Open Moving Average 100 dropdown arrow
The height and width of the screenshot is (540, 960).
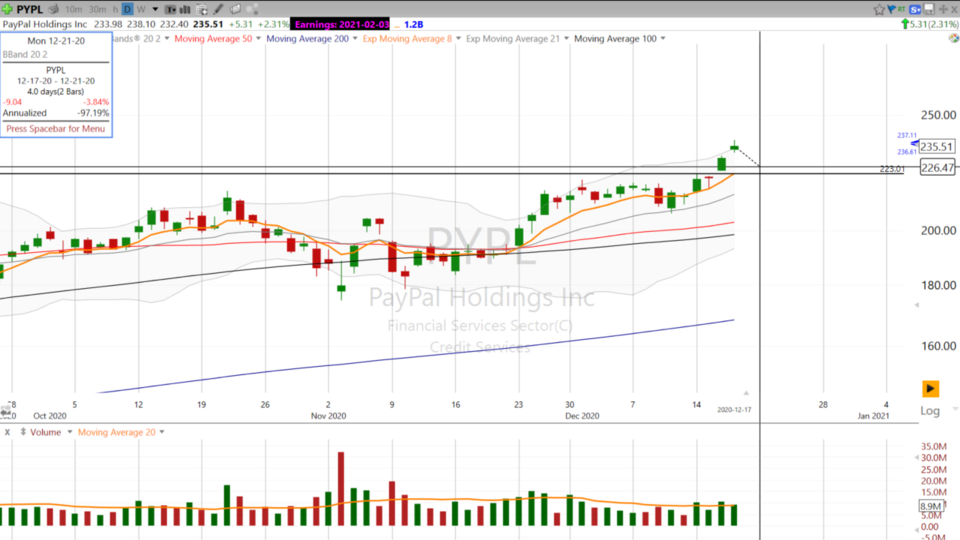click(x=663, y=39)
